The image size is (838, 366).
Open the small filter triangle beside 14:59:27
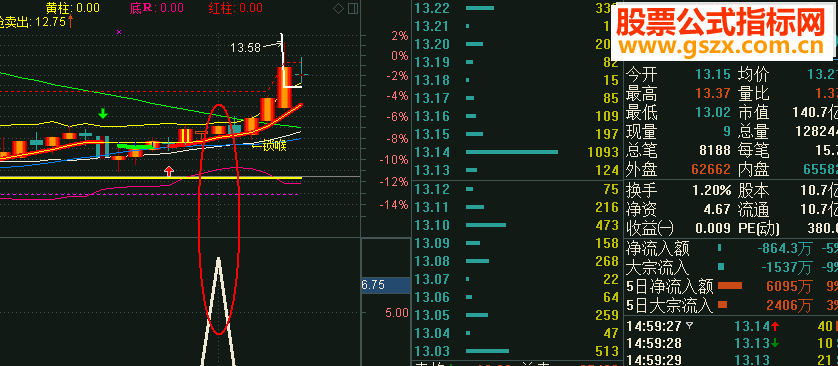click(689, 325)
